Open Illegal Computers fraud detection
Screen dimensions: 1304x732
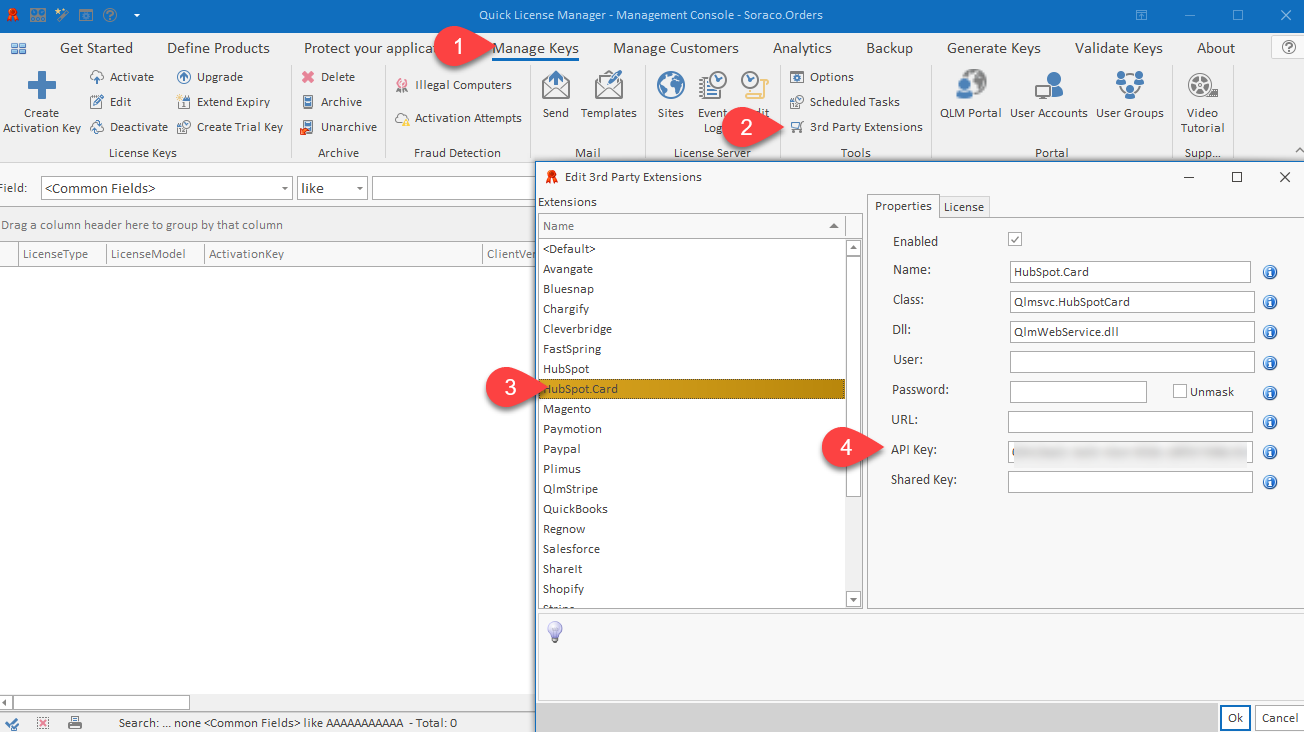453,85
